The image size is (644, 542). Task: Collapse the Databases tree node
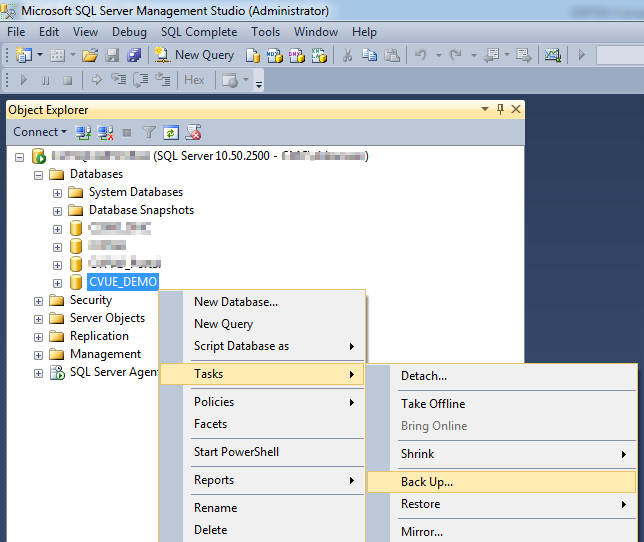[x=39, y=174]
